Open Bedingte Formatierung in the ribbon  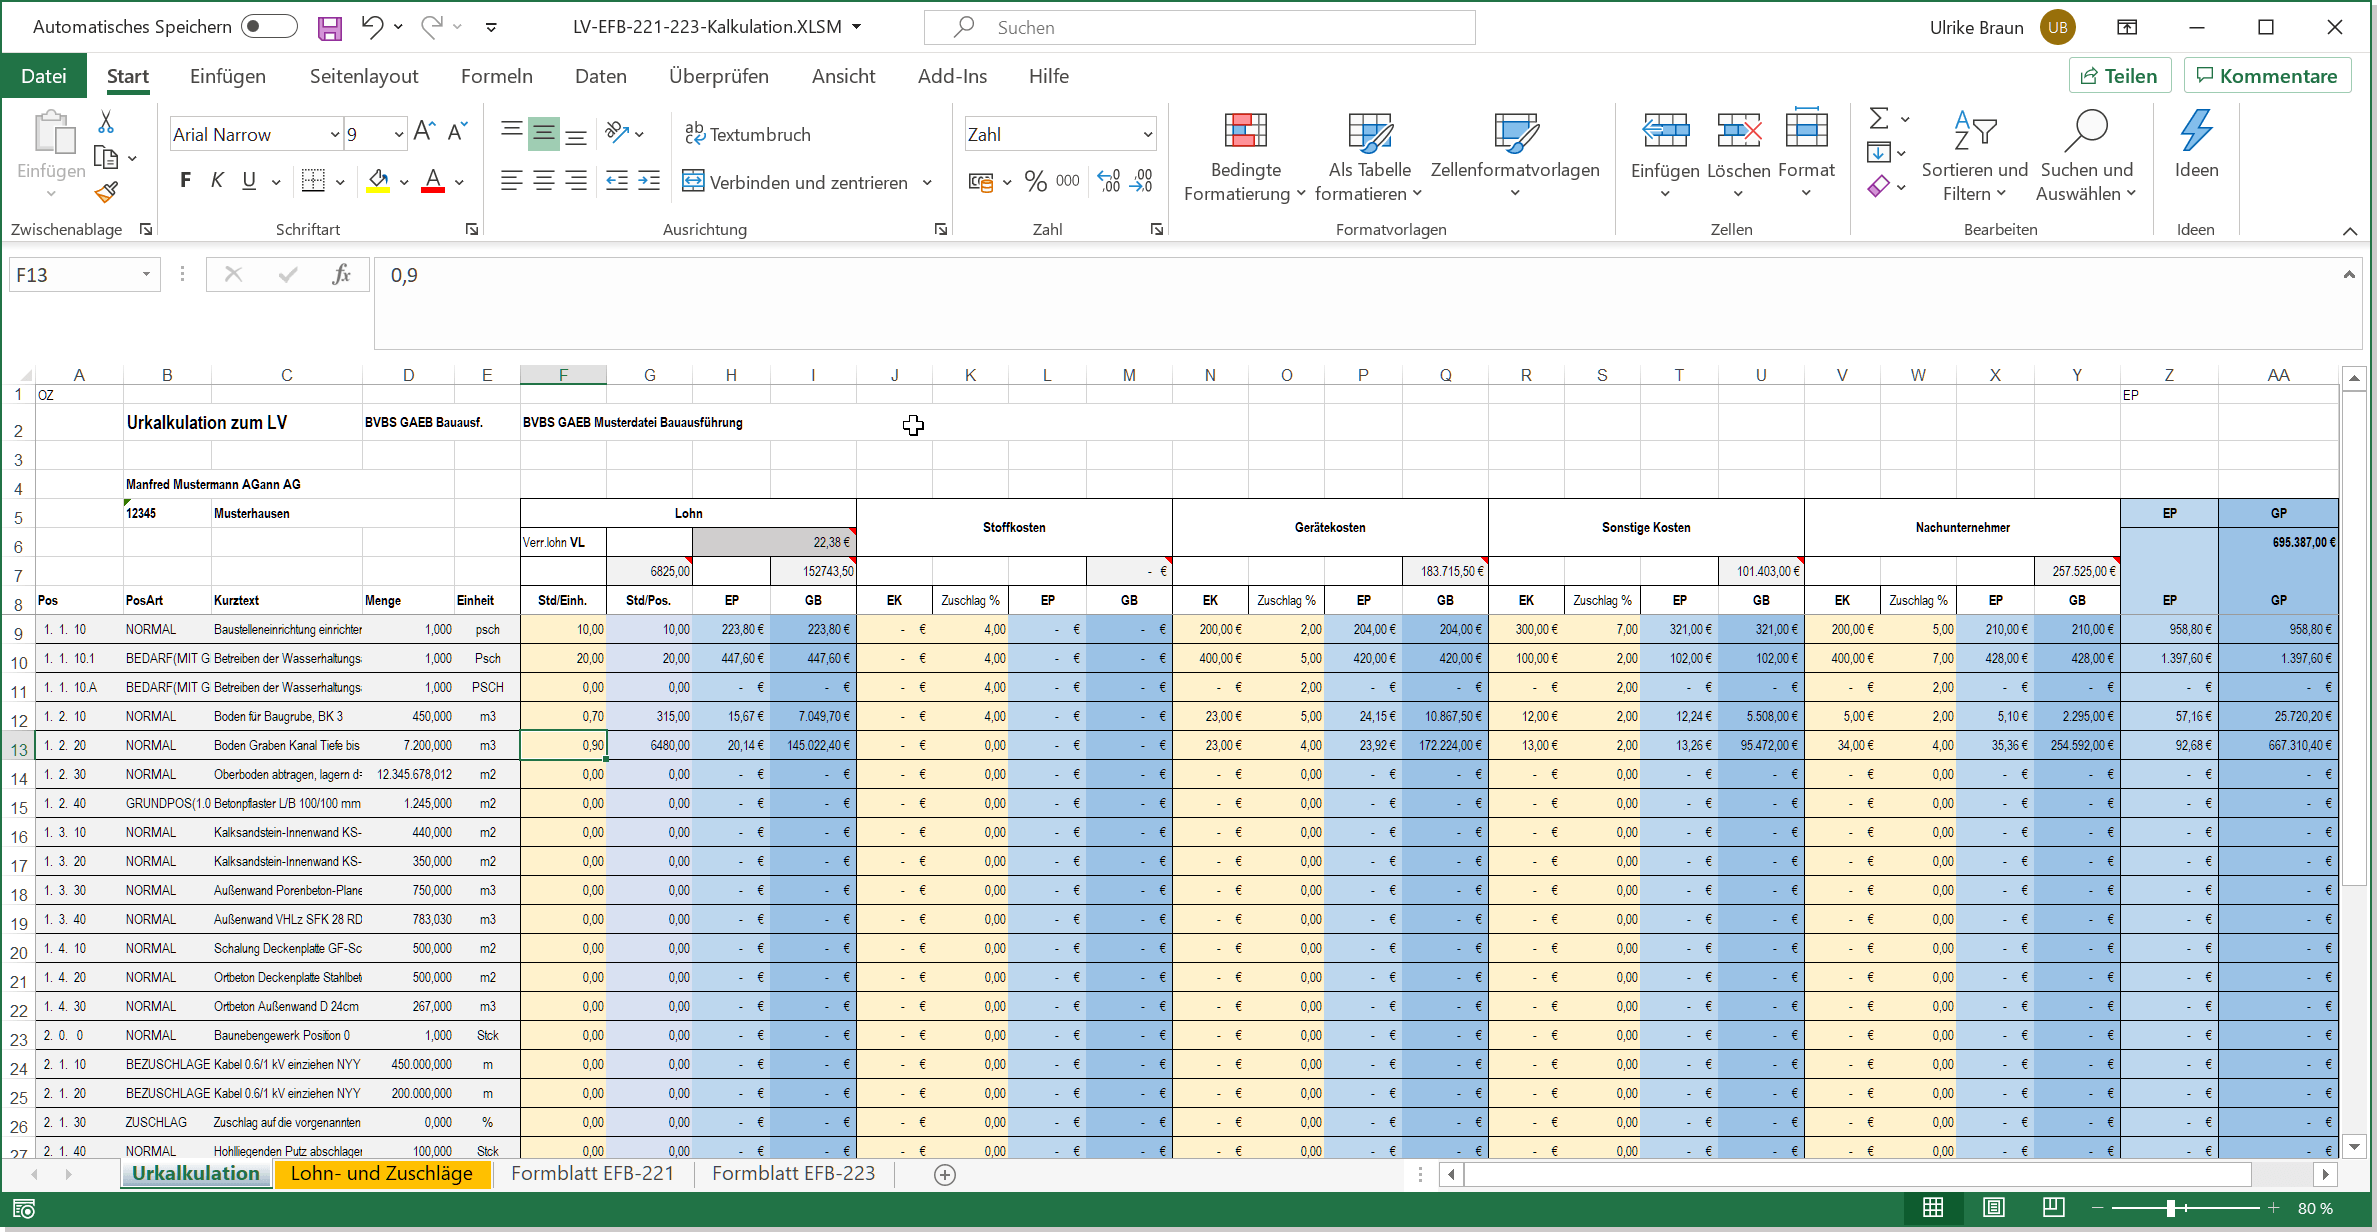click(x=1245, y=157)
